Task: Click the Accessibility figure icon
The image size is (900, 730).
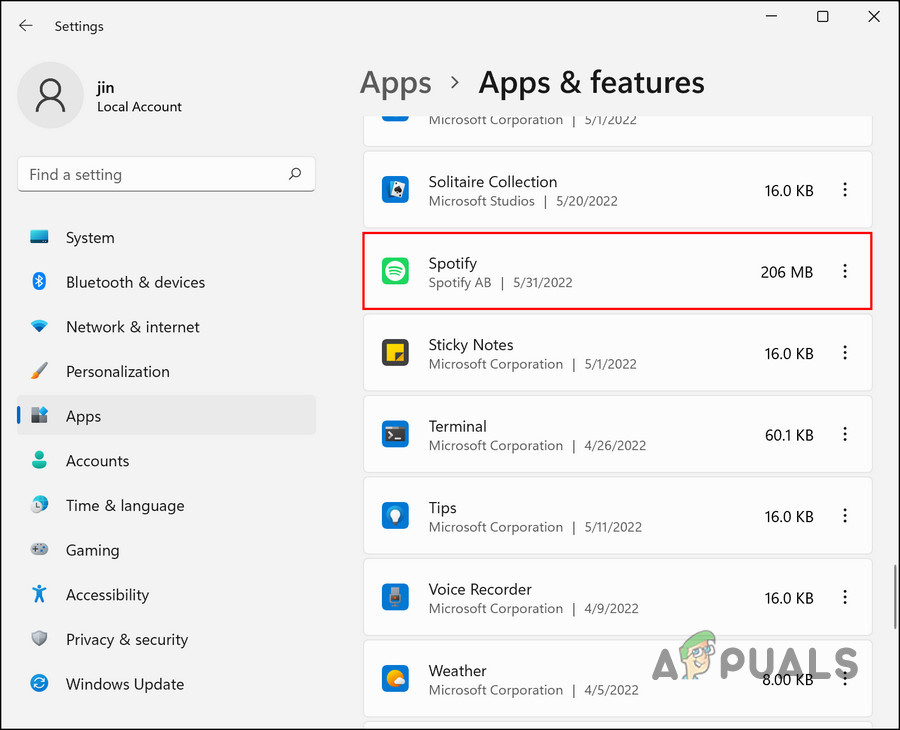Action: click(x=39, y=594)
